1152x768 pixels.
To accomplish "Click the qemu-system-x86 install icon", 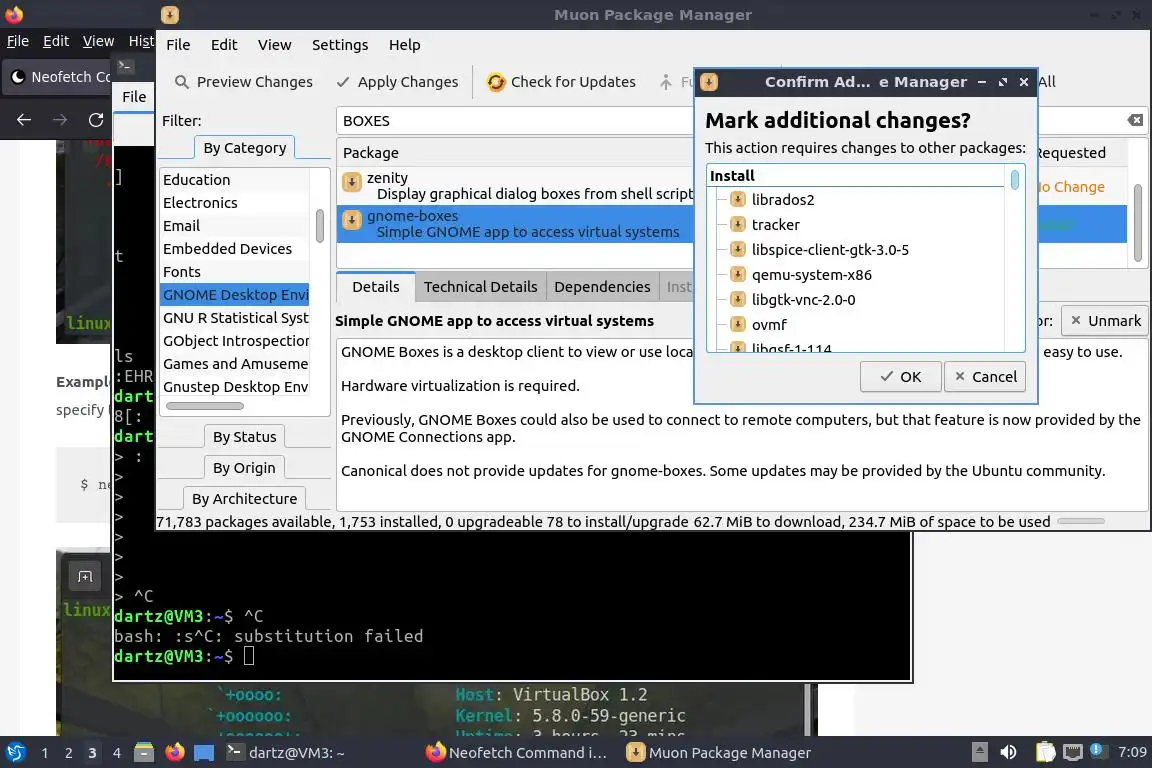I will pyautogui.click(x=738, y=274).
